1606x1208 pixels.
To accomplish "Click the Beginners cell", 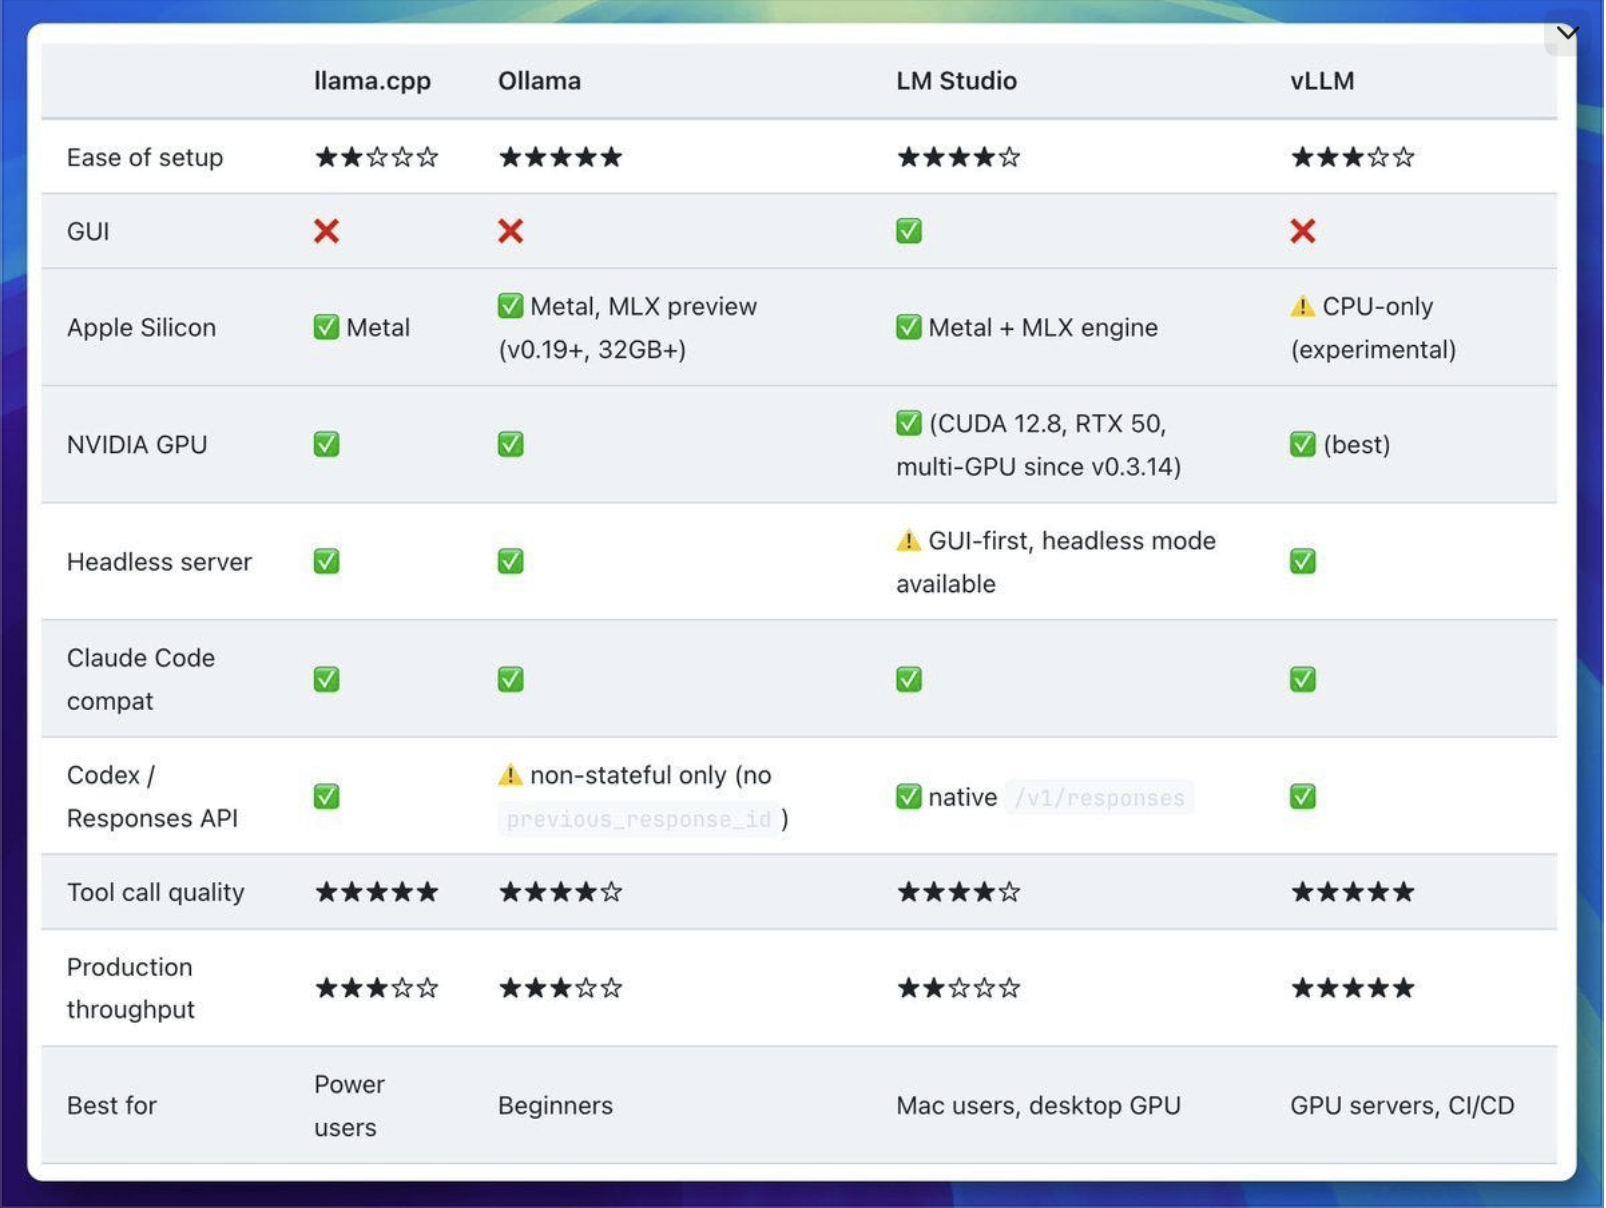I will (555, 1105).
